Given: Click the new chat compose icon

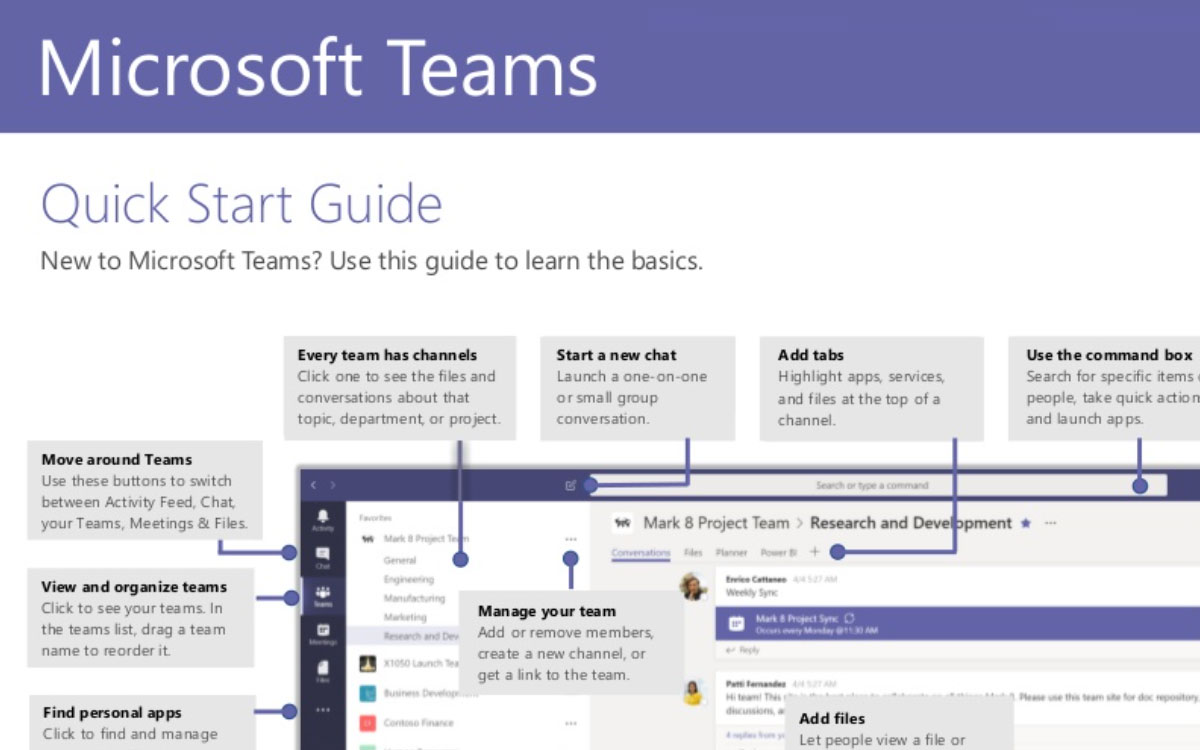Looking at the screenshot, I should [x=571, y=485].
